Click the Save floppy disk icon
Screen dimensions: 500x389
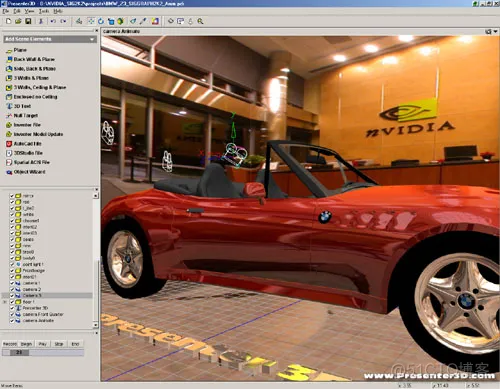[x=28, y=21]
